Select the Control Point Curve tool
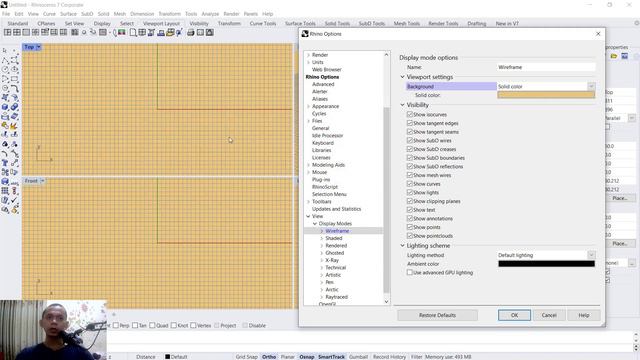This screenshot has width=640, height=360. (14, 60)
